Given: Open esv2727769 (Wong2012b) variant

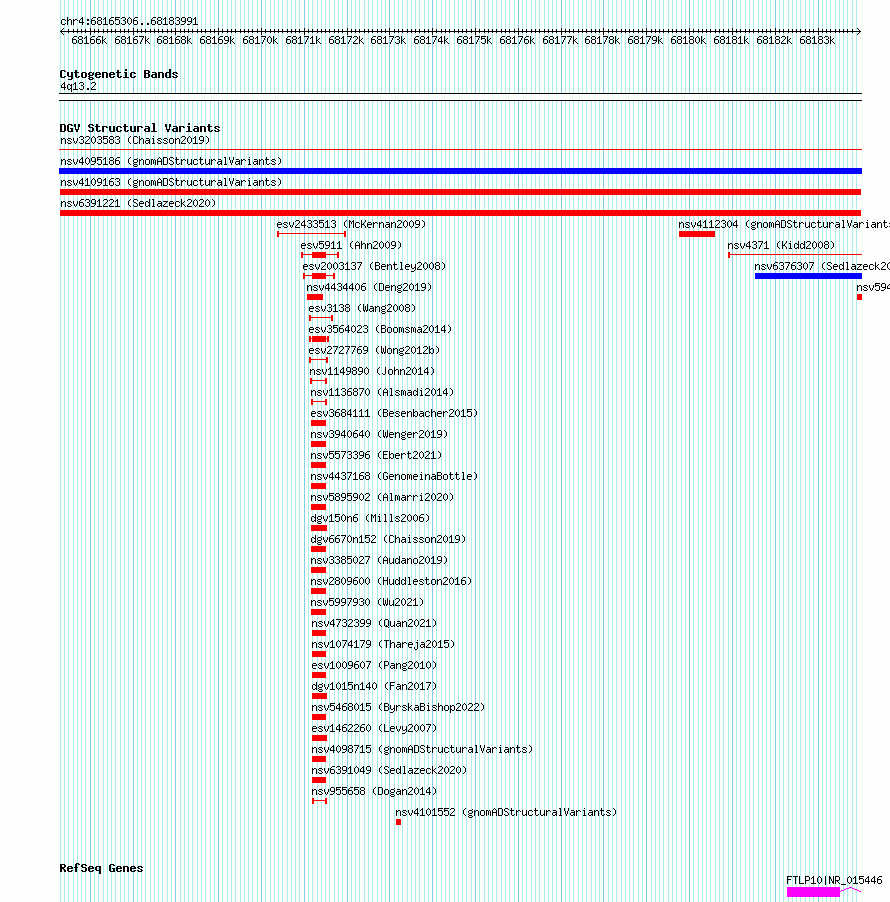Looking at the screenshot, I should pyautogui.click(x=374, y=350).
